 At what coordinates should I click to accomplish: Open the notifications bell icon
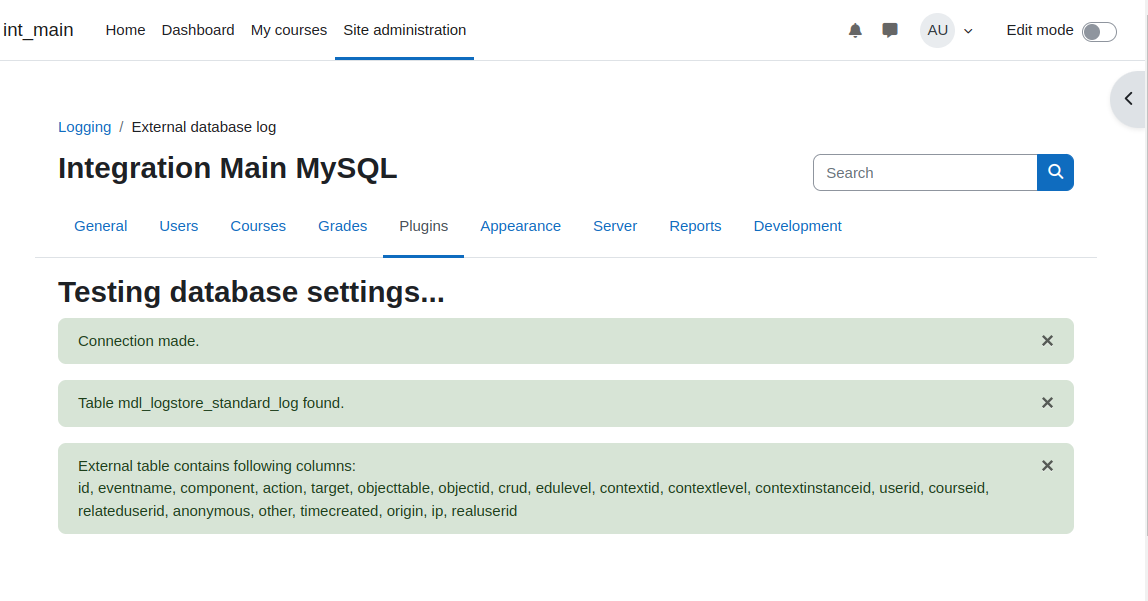[x=854, y=30]
